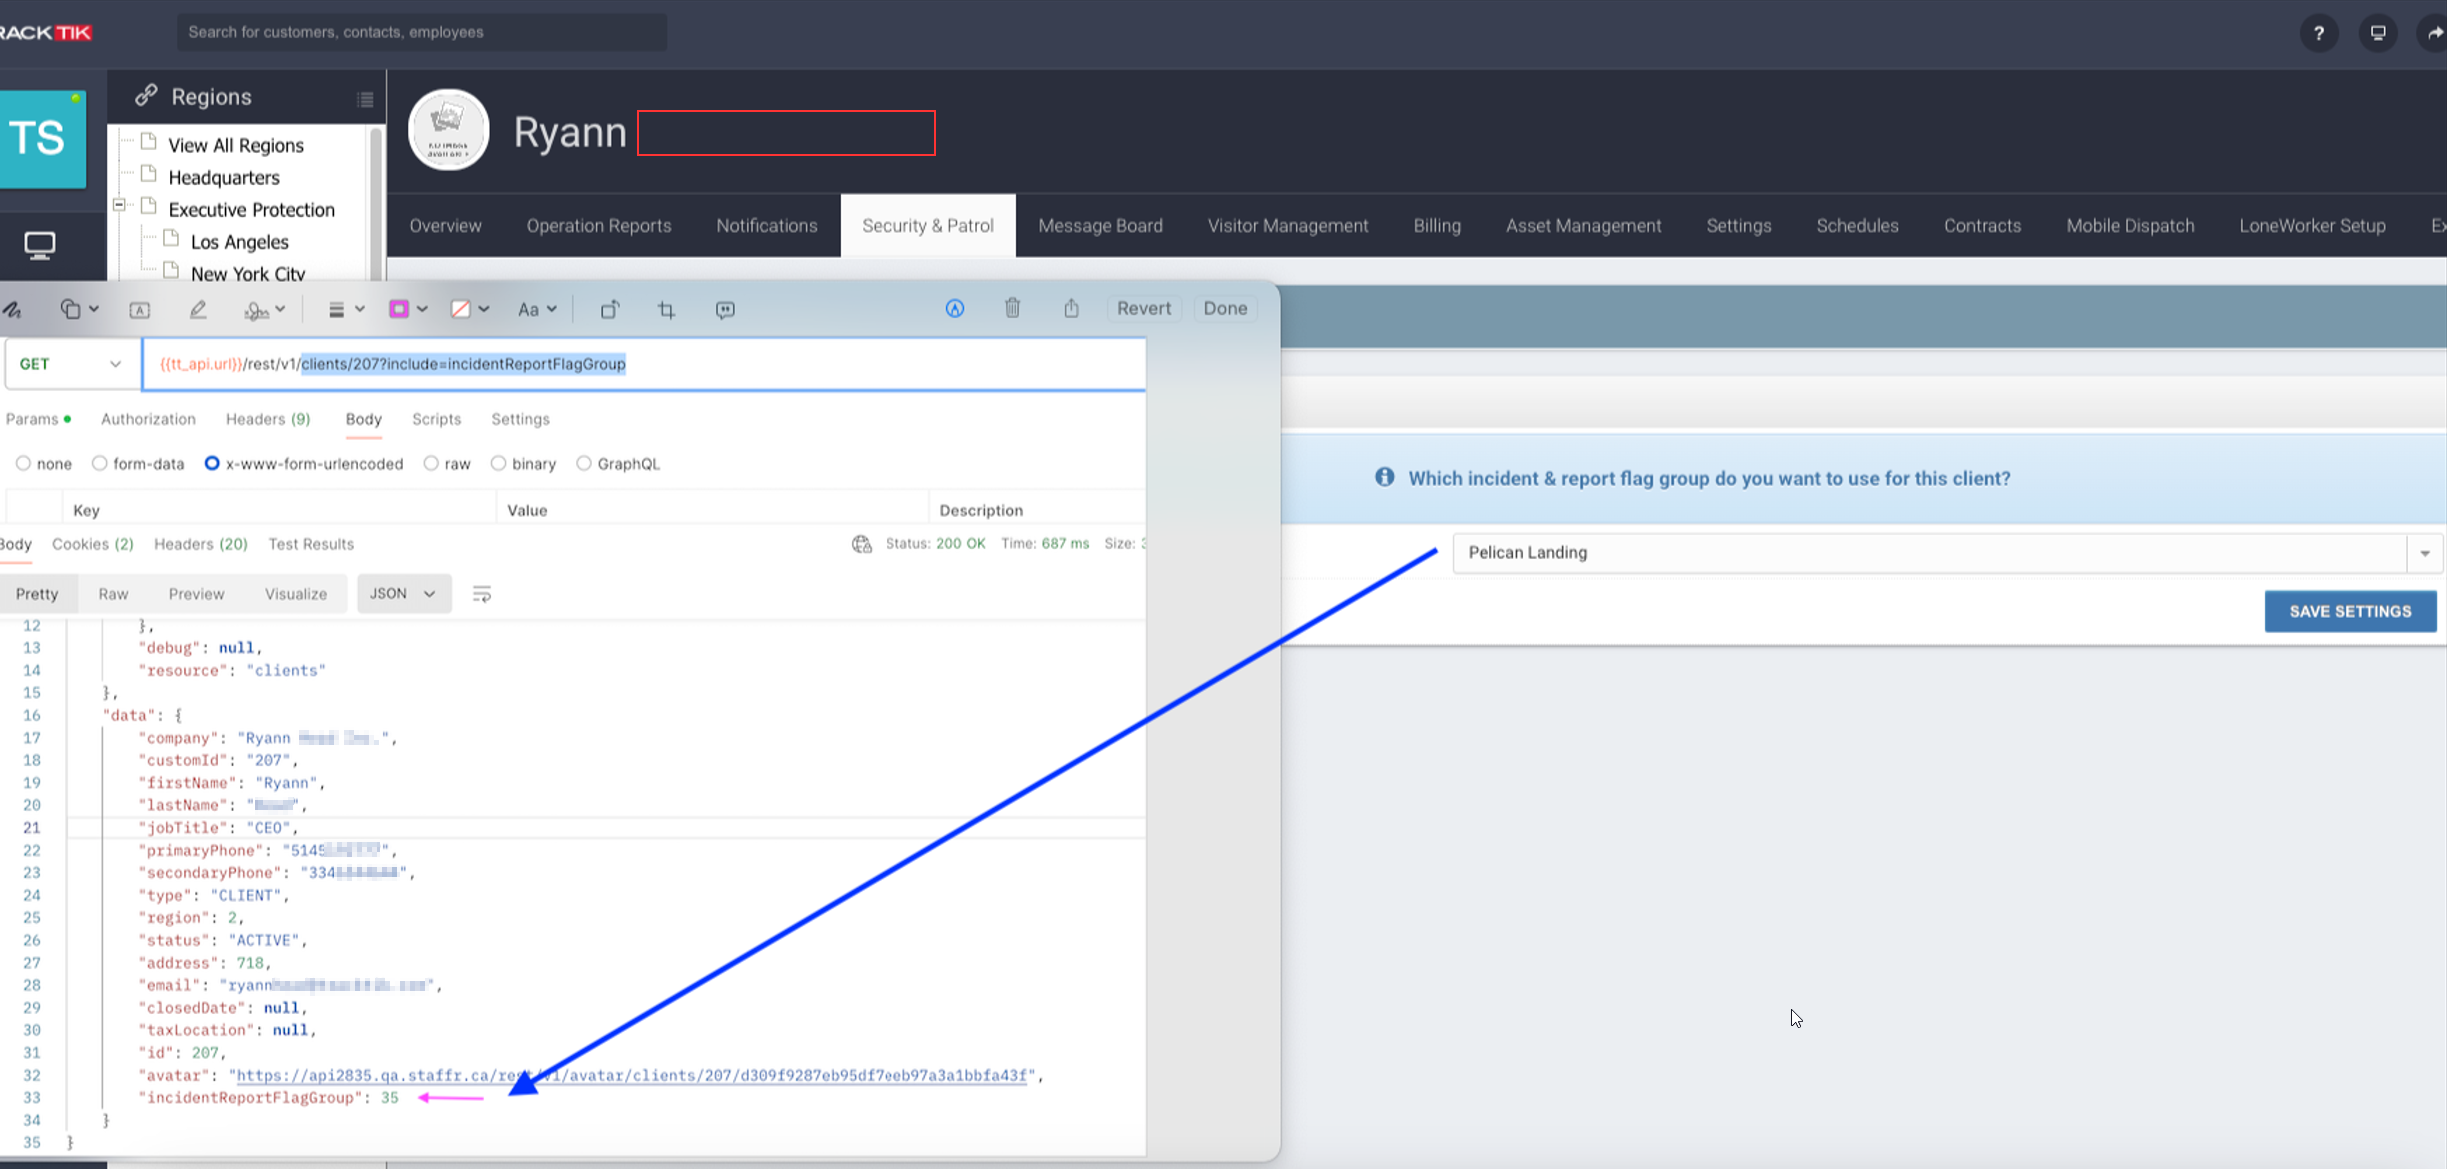The width and height of the screenshot is (2447, 1169).
Task: Select the Sketch pen tool in markup toolbar
Action: (x=12, y=310)
